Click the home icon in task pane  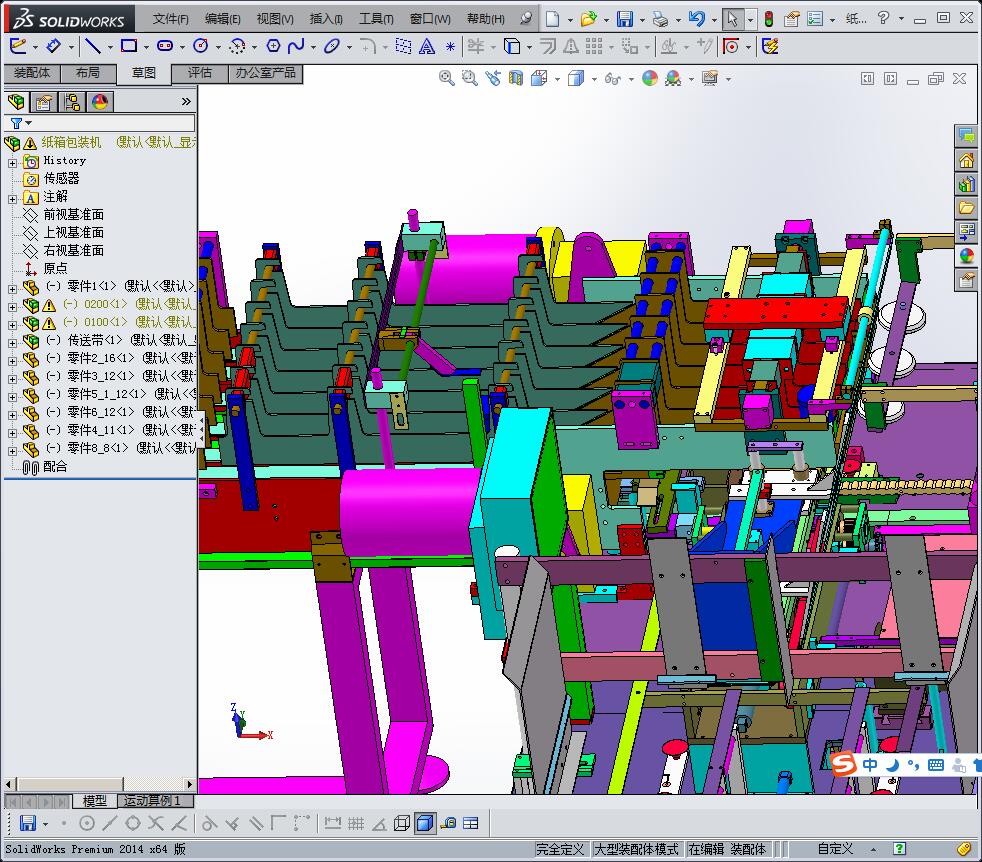point(966,160)
